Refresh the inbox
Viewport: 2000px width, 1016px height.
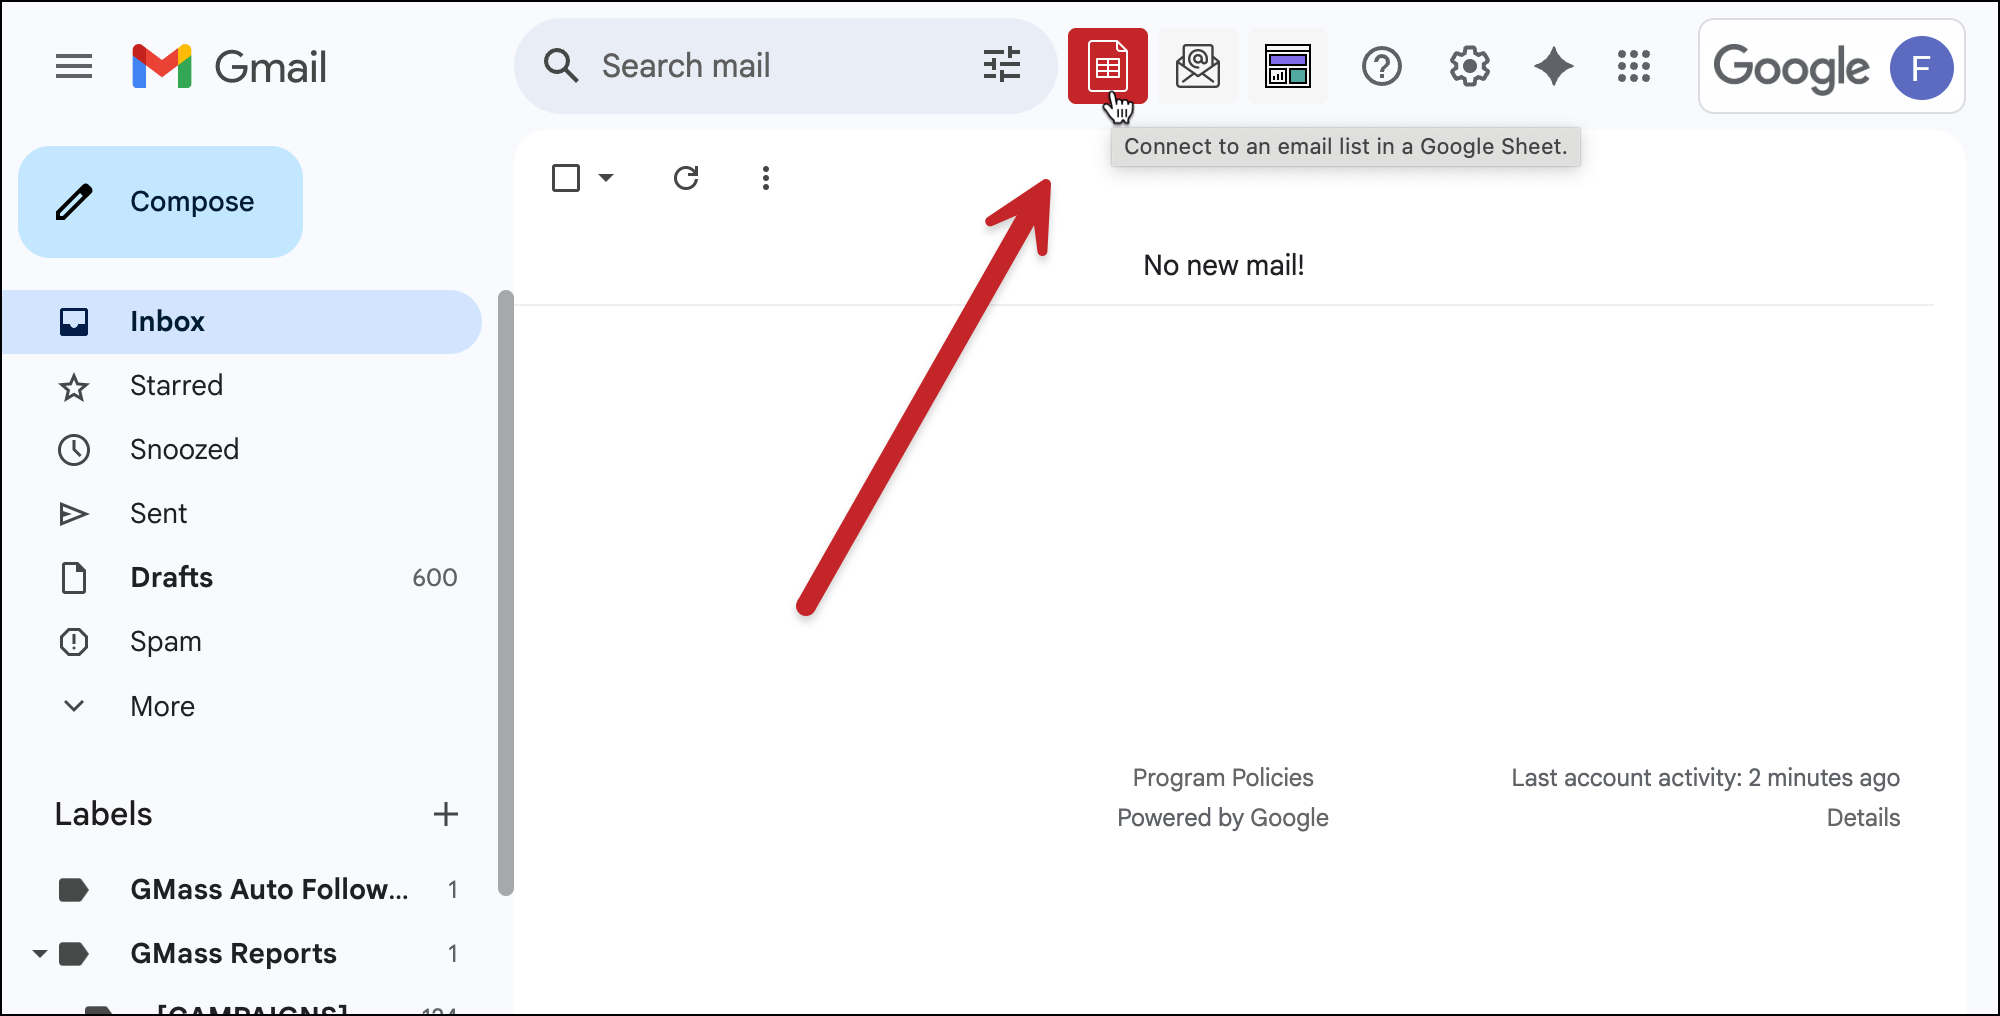(686, 178)
